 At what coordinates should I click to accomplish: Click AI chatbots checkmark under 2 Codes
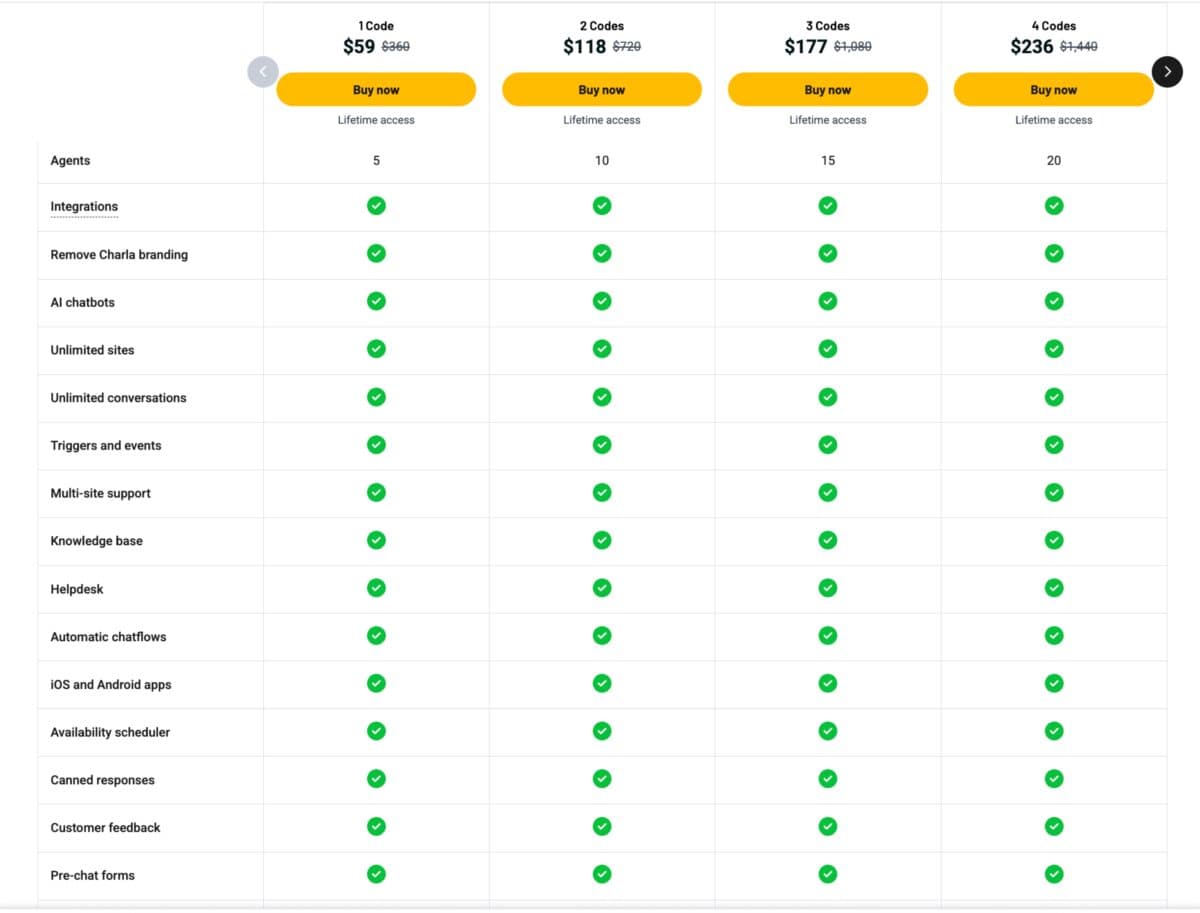coord(601,301)
